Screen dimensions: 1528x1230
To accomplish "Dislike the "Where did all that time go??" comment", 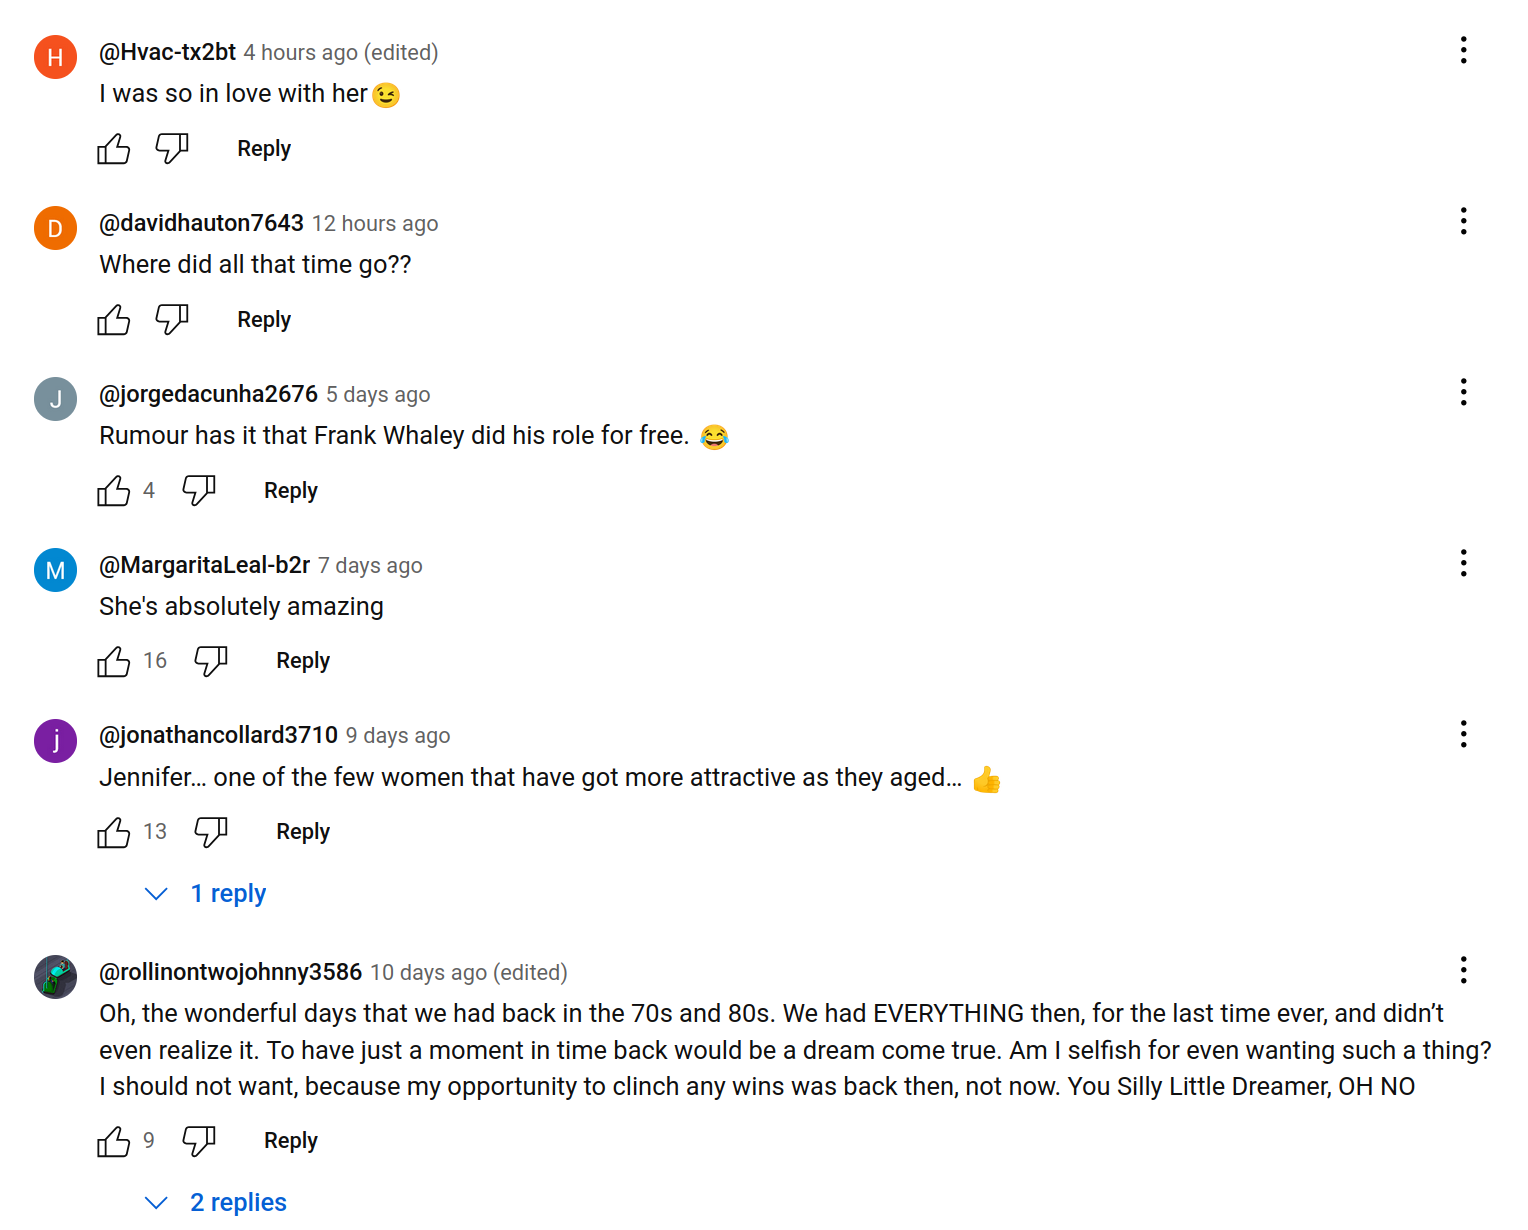I will coord(172,319).
